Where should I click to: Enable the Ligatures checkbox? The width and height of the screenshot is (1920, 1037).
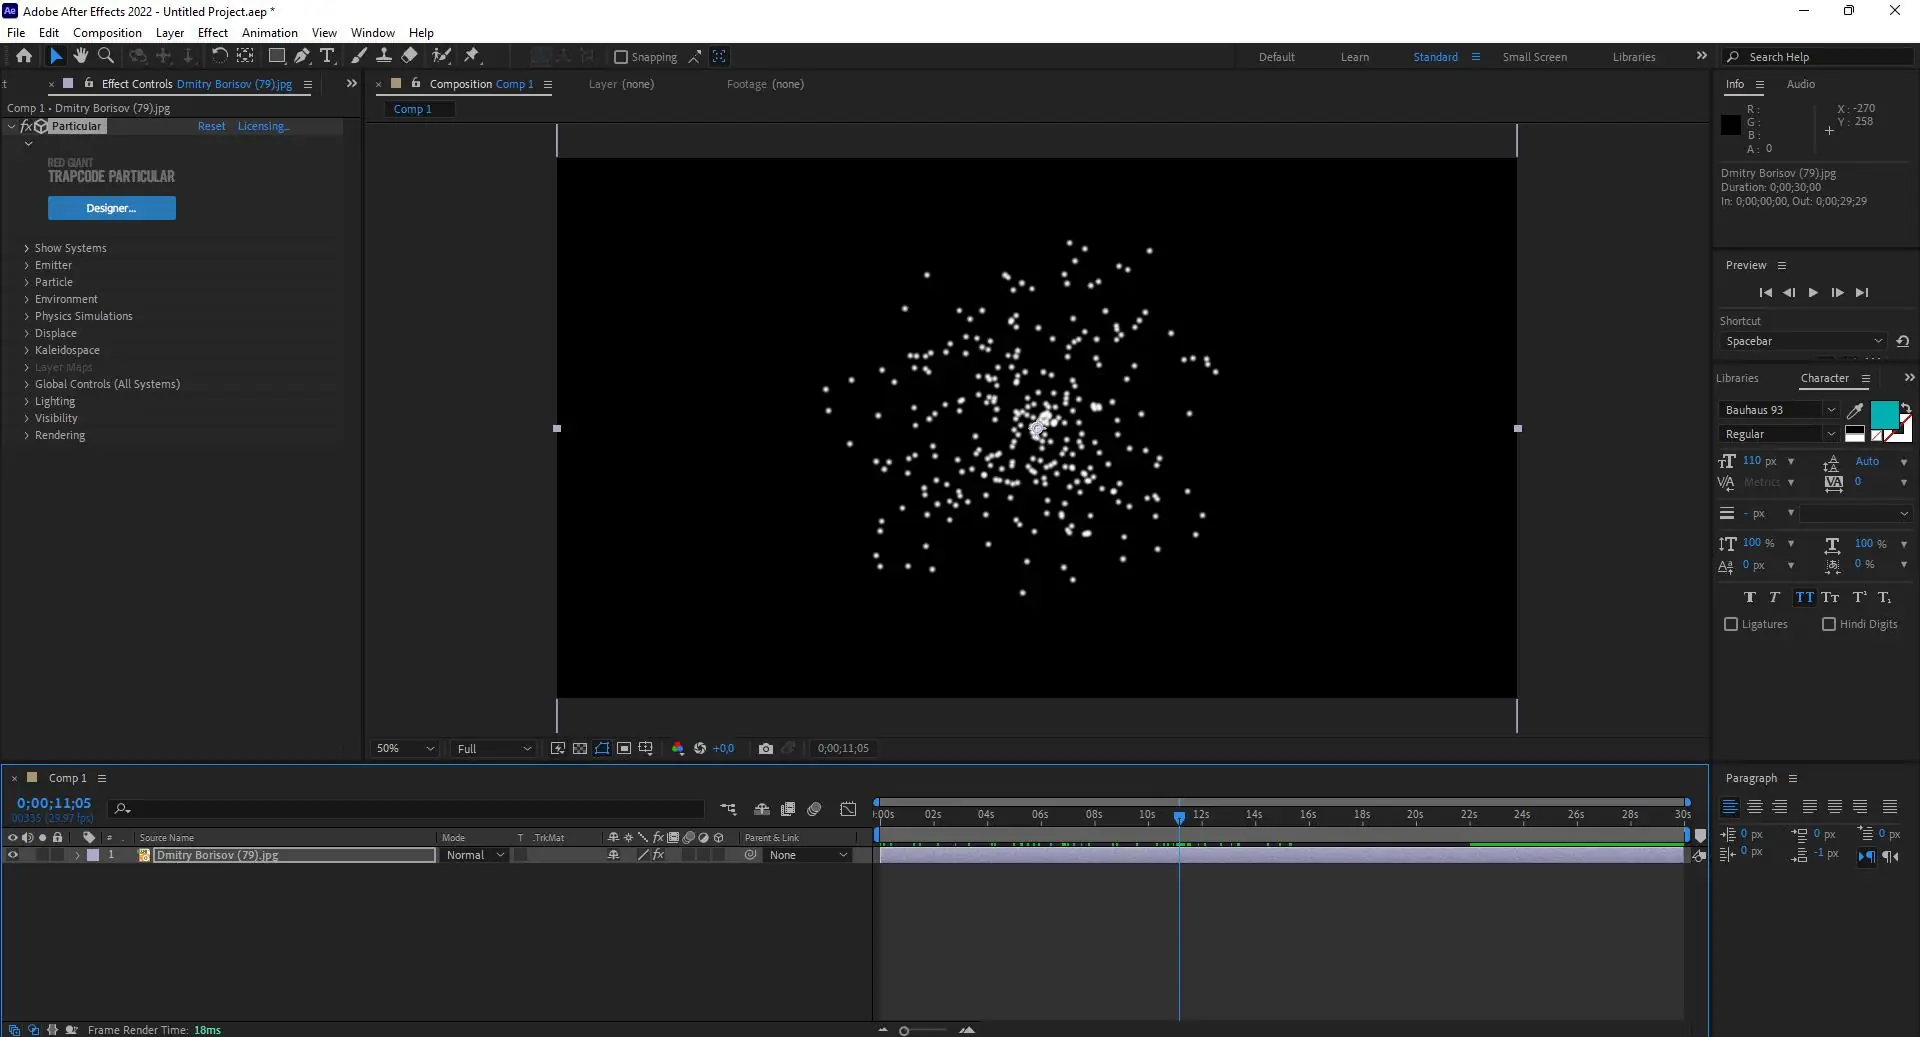[x=1731, y=624]
